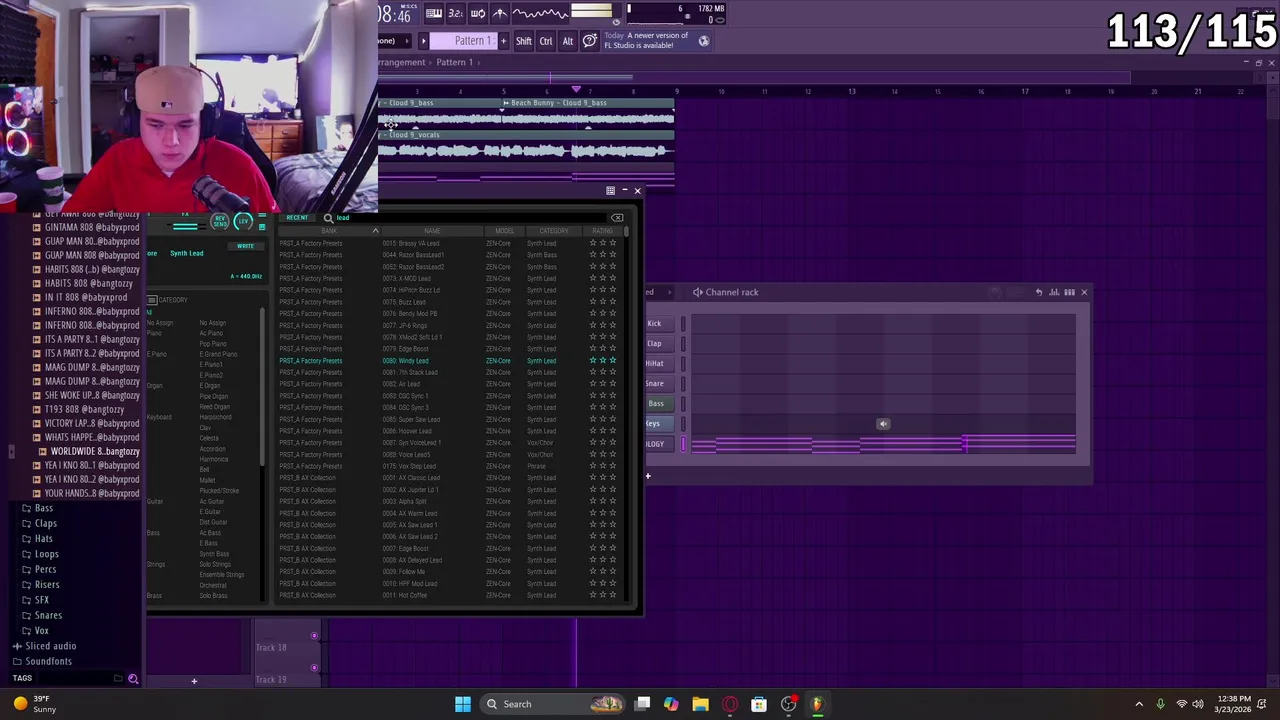The width and height of the screenshot is (1280, 720).
Task: Open the help chat bubble icon
Action: [590, 41]
